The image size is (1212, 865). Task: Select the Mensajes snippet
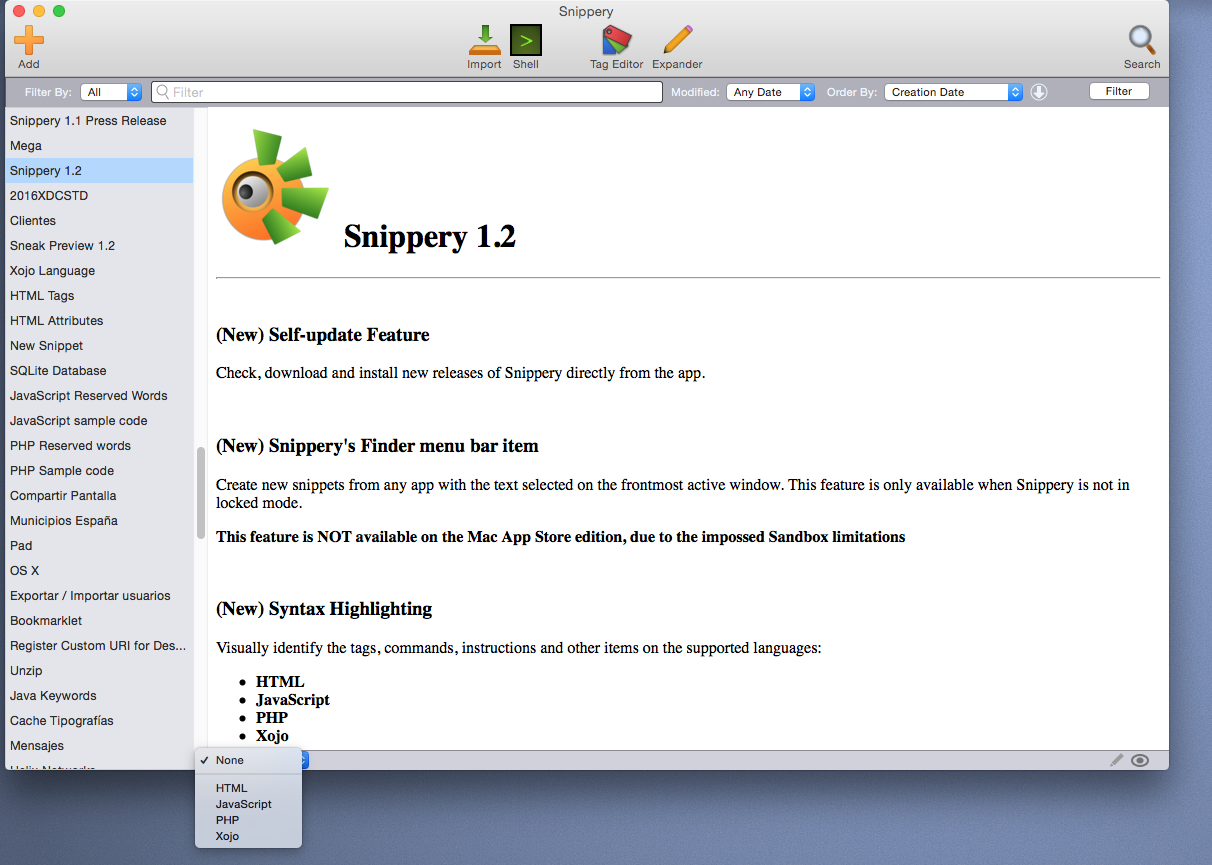click(x=99, y=745)
